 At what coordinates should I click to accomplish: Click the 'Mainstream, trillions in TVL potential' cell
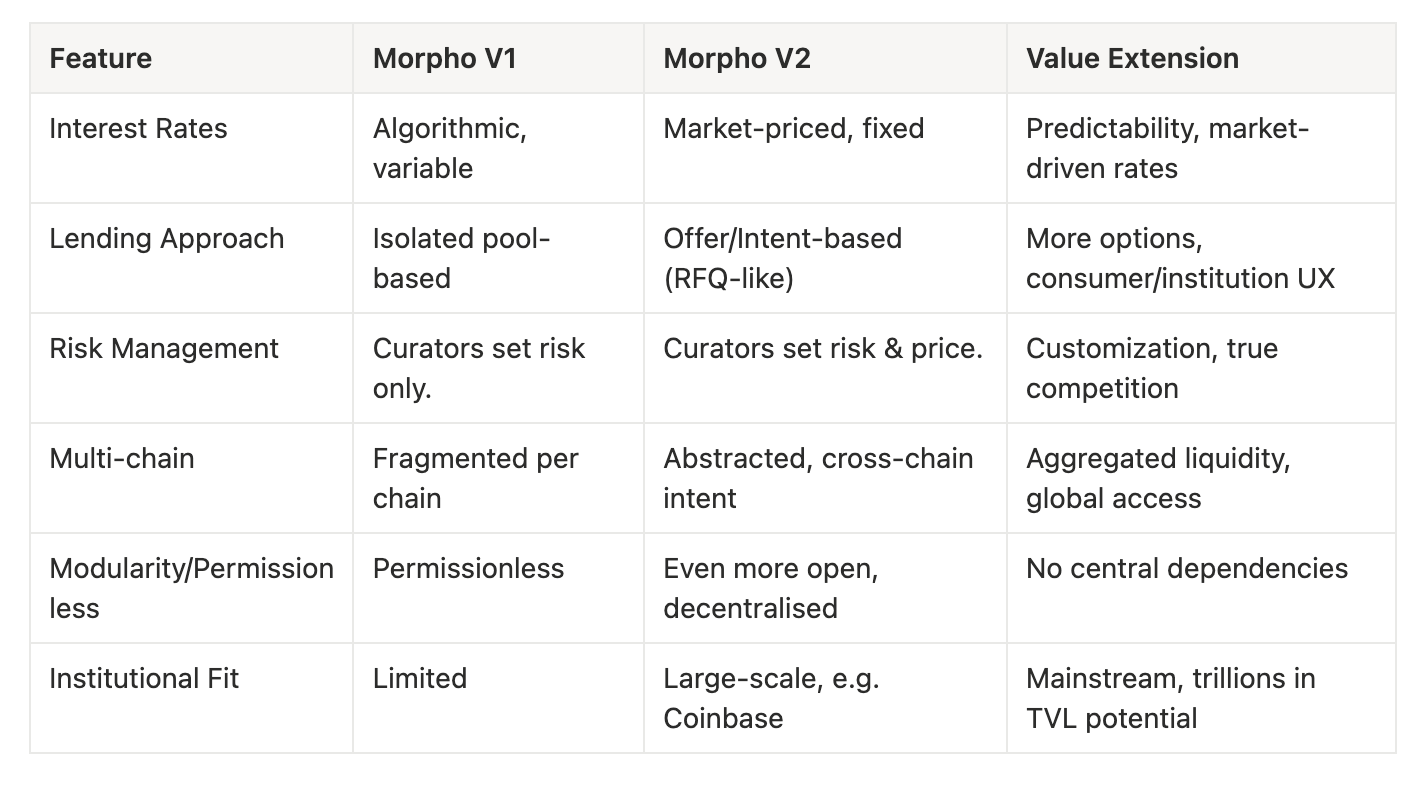click(1170, 698)
